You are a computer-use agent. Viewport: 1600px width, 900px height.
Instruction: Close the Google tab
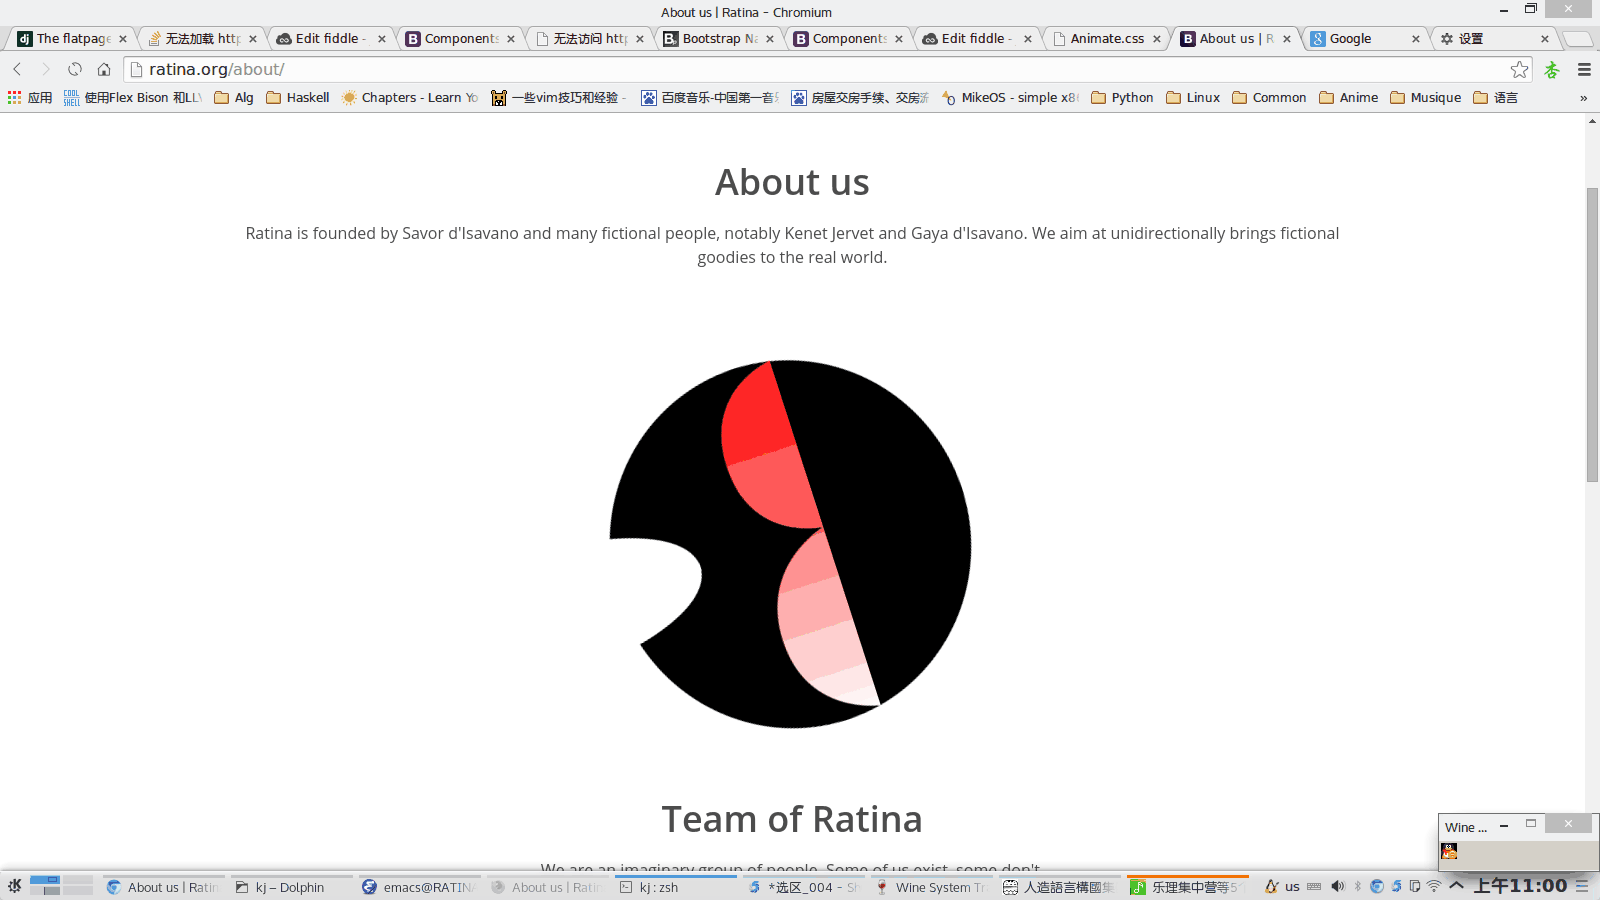pos(1416,39)
